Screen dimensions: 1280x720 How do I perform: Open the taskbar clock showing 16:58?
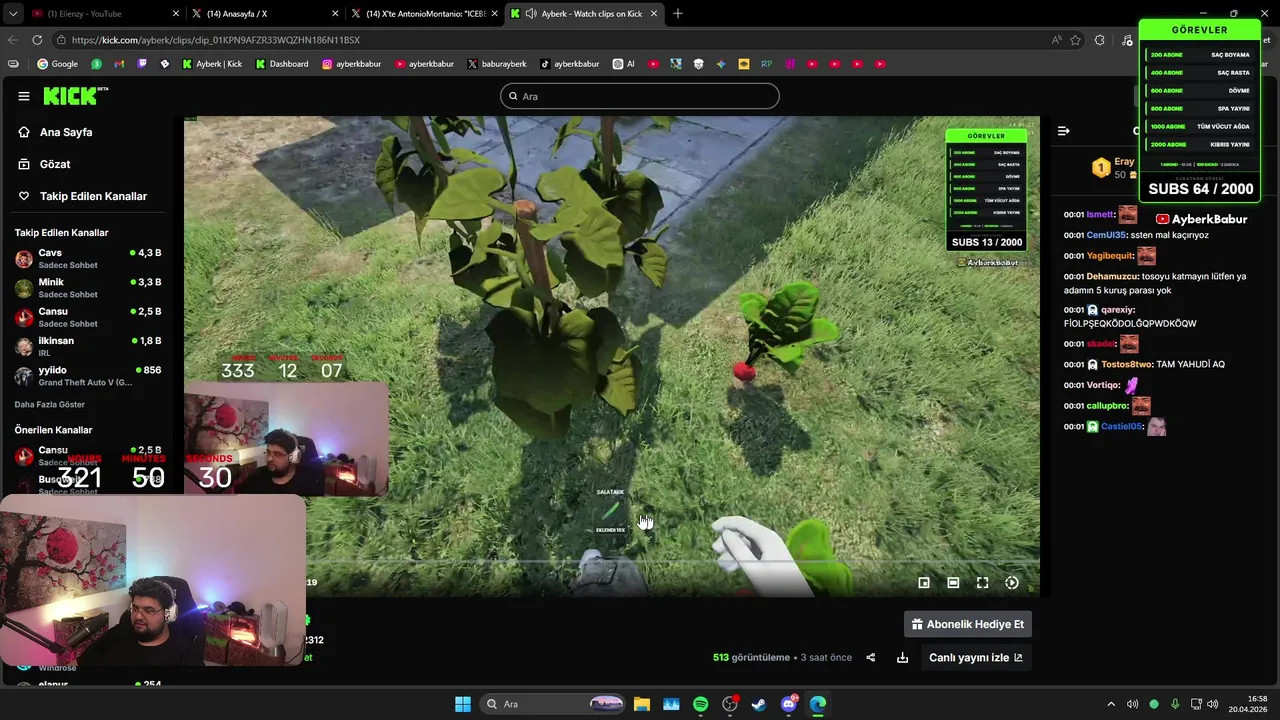coord(1248,704)
